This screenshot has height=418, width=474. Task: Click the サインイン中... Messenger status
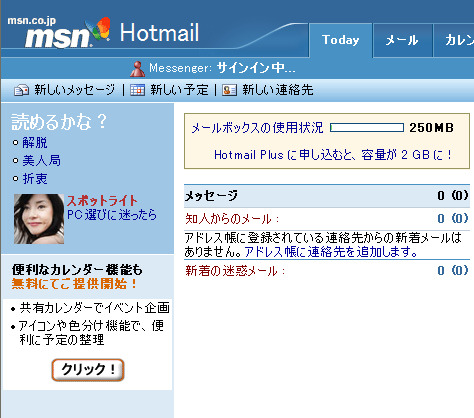point(256,68)
